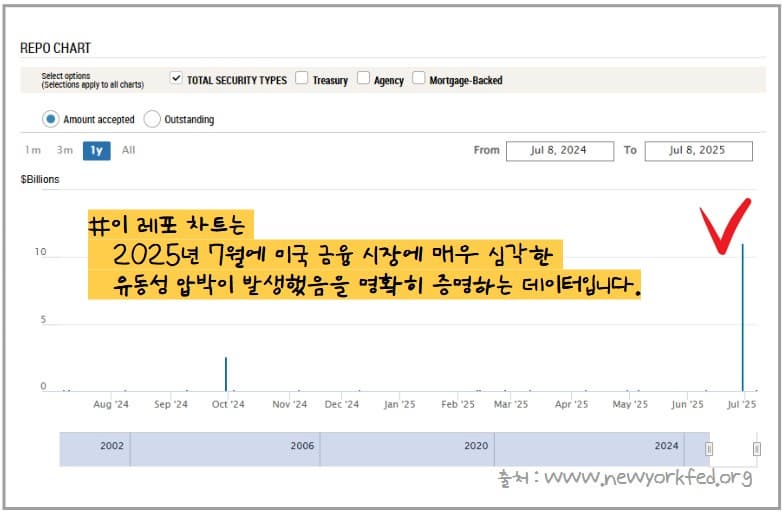
Task: Edit the To date field
Action: 699,151
